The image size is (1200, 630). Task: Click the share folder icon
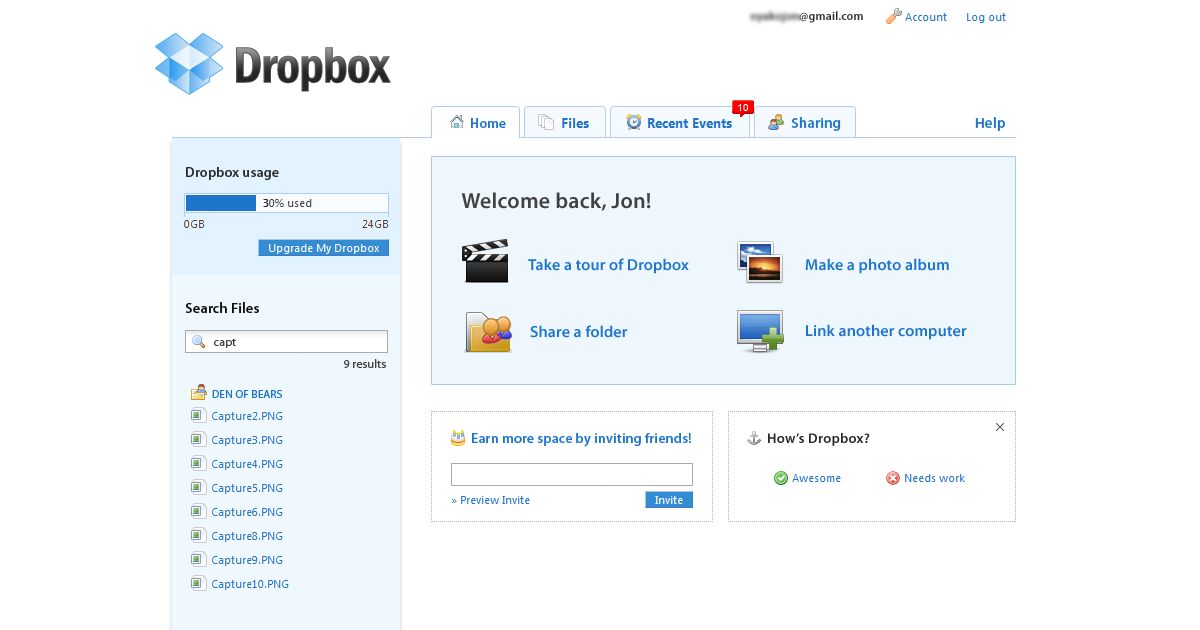tap(488, 332)
